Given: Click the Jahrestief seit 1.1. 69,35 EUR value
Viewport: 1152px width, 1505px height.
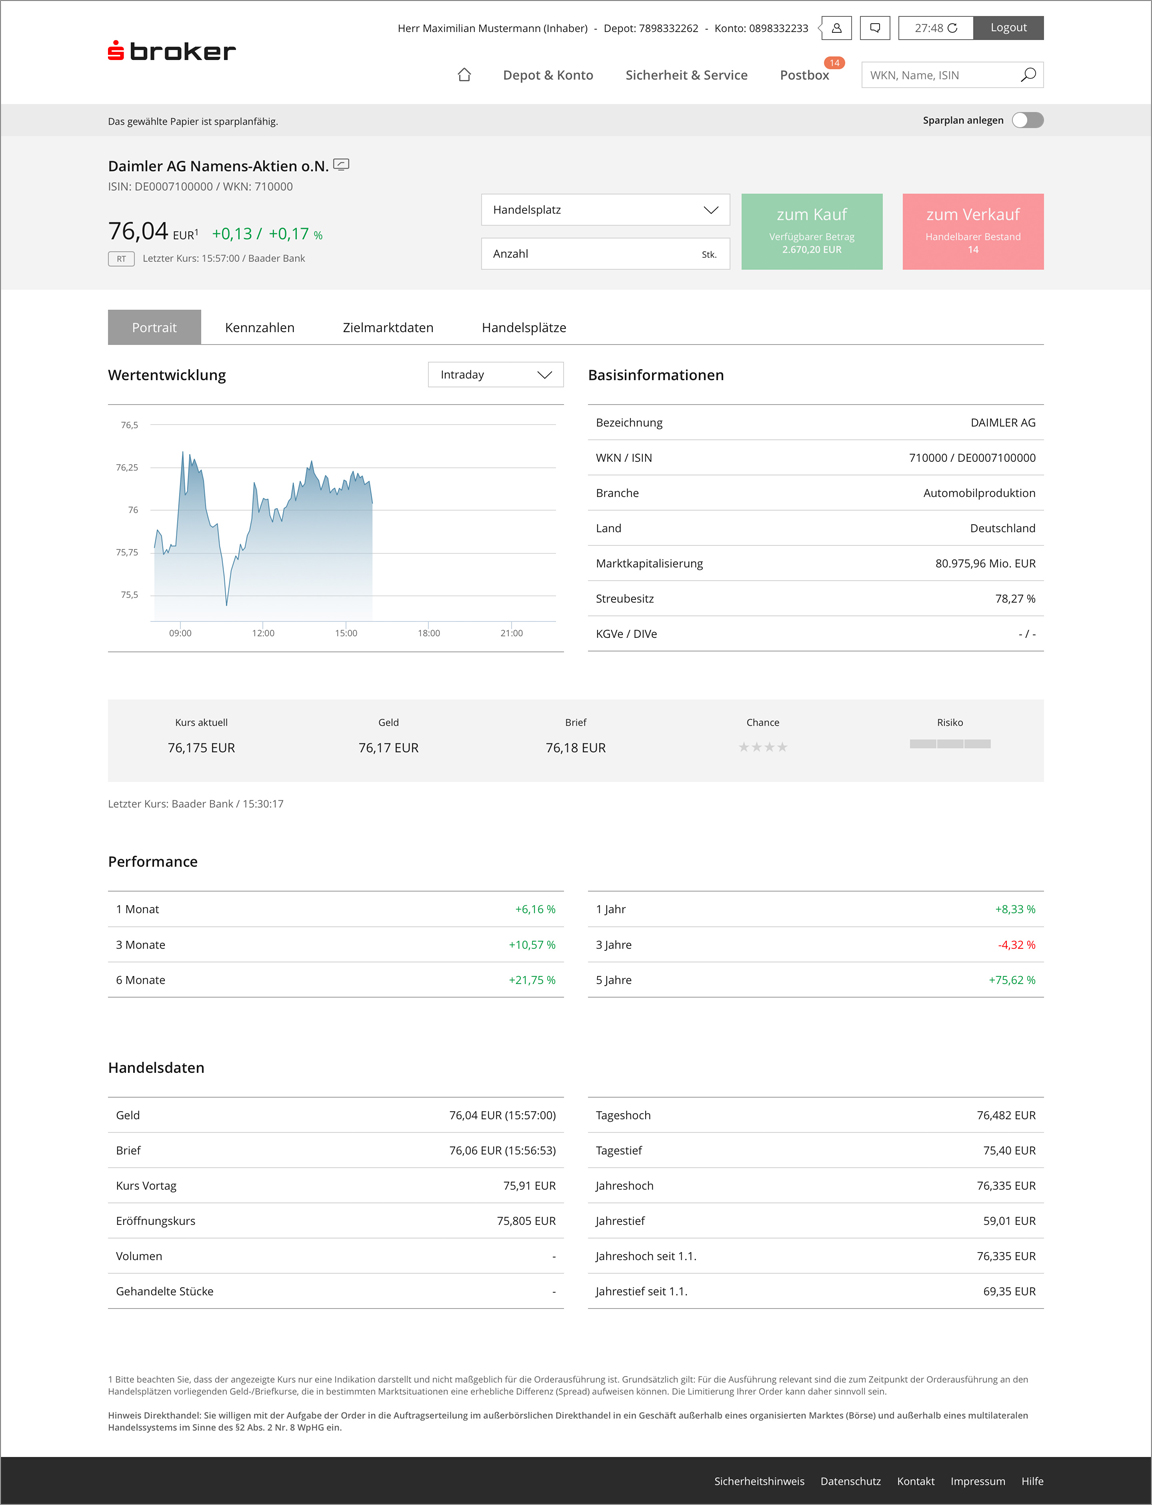Looking at the screenshot, I should 1009,1292.
